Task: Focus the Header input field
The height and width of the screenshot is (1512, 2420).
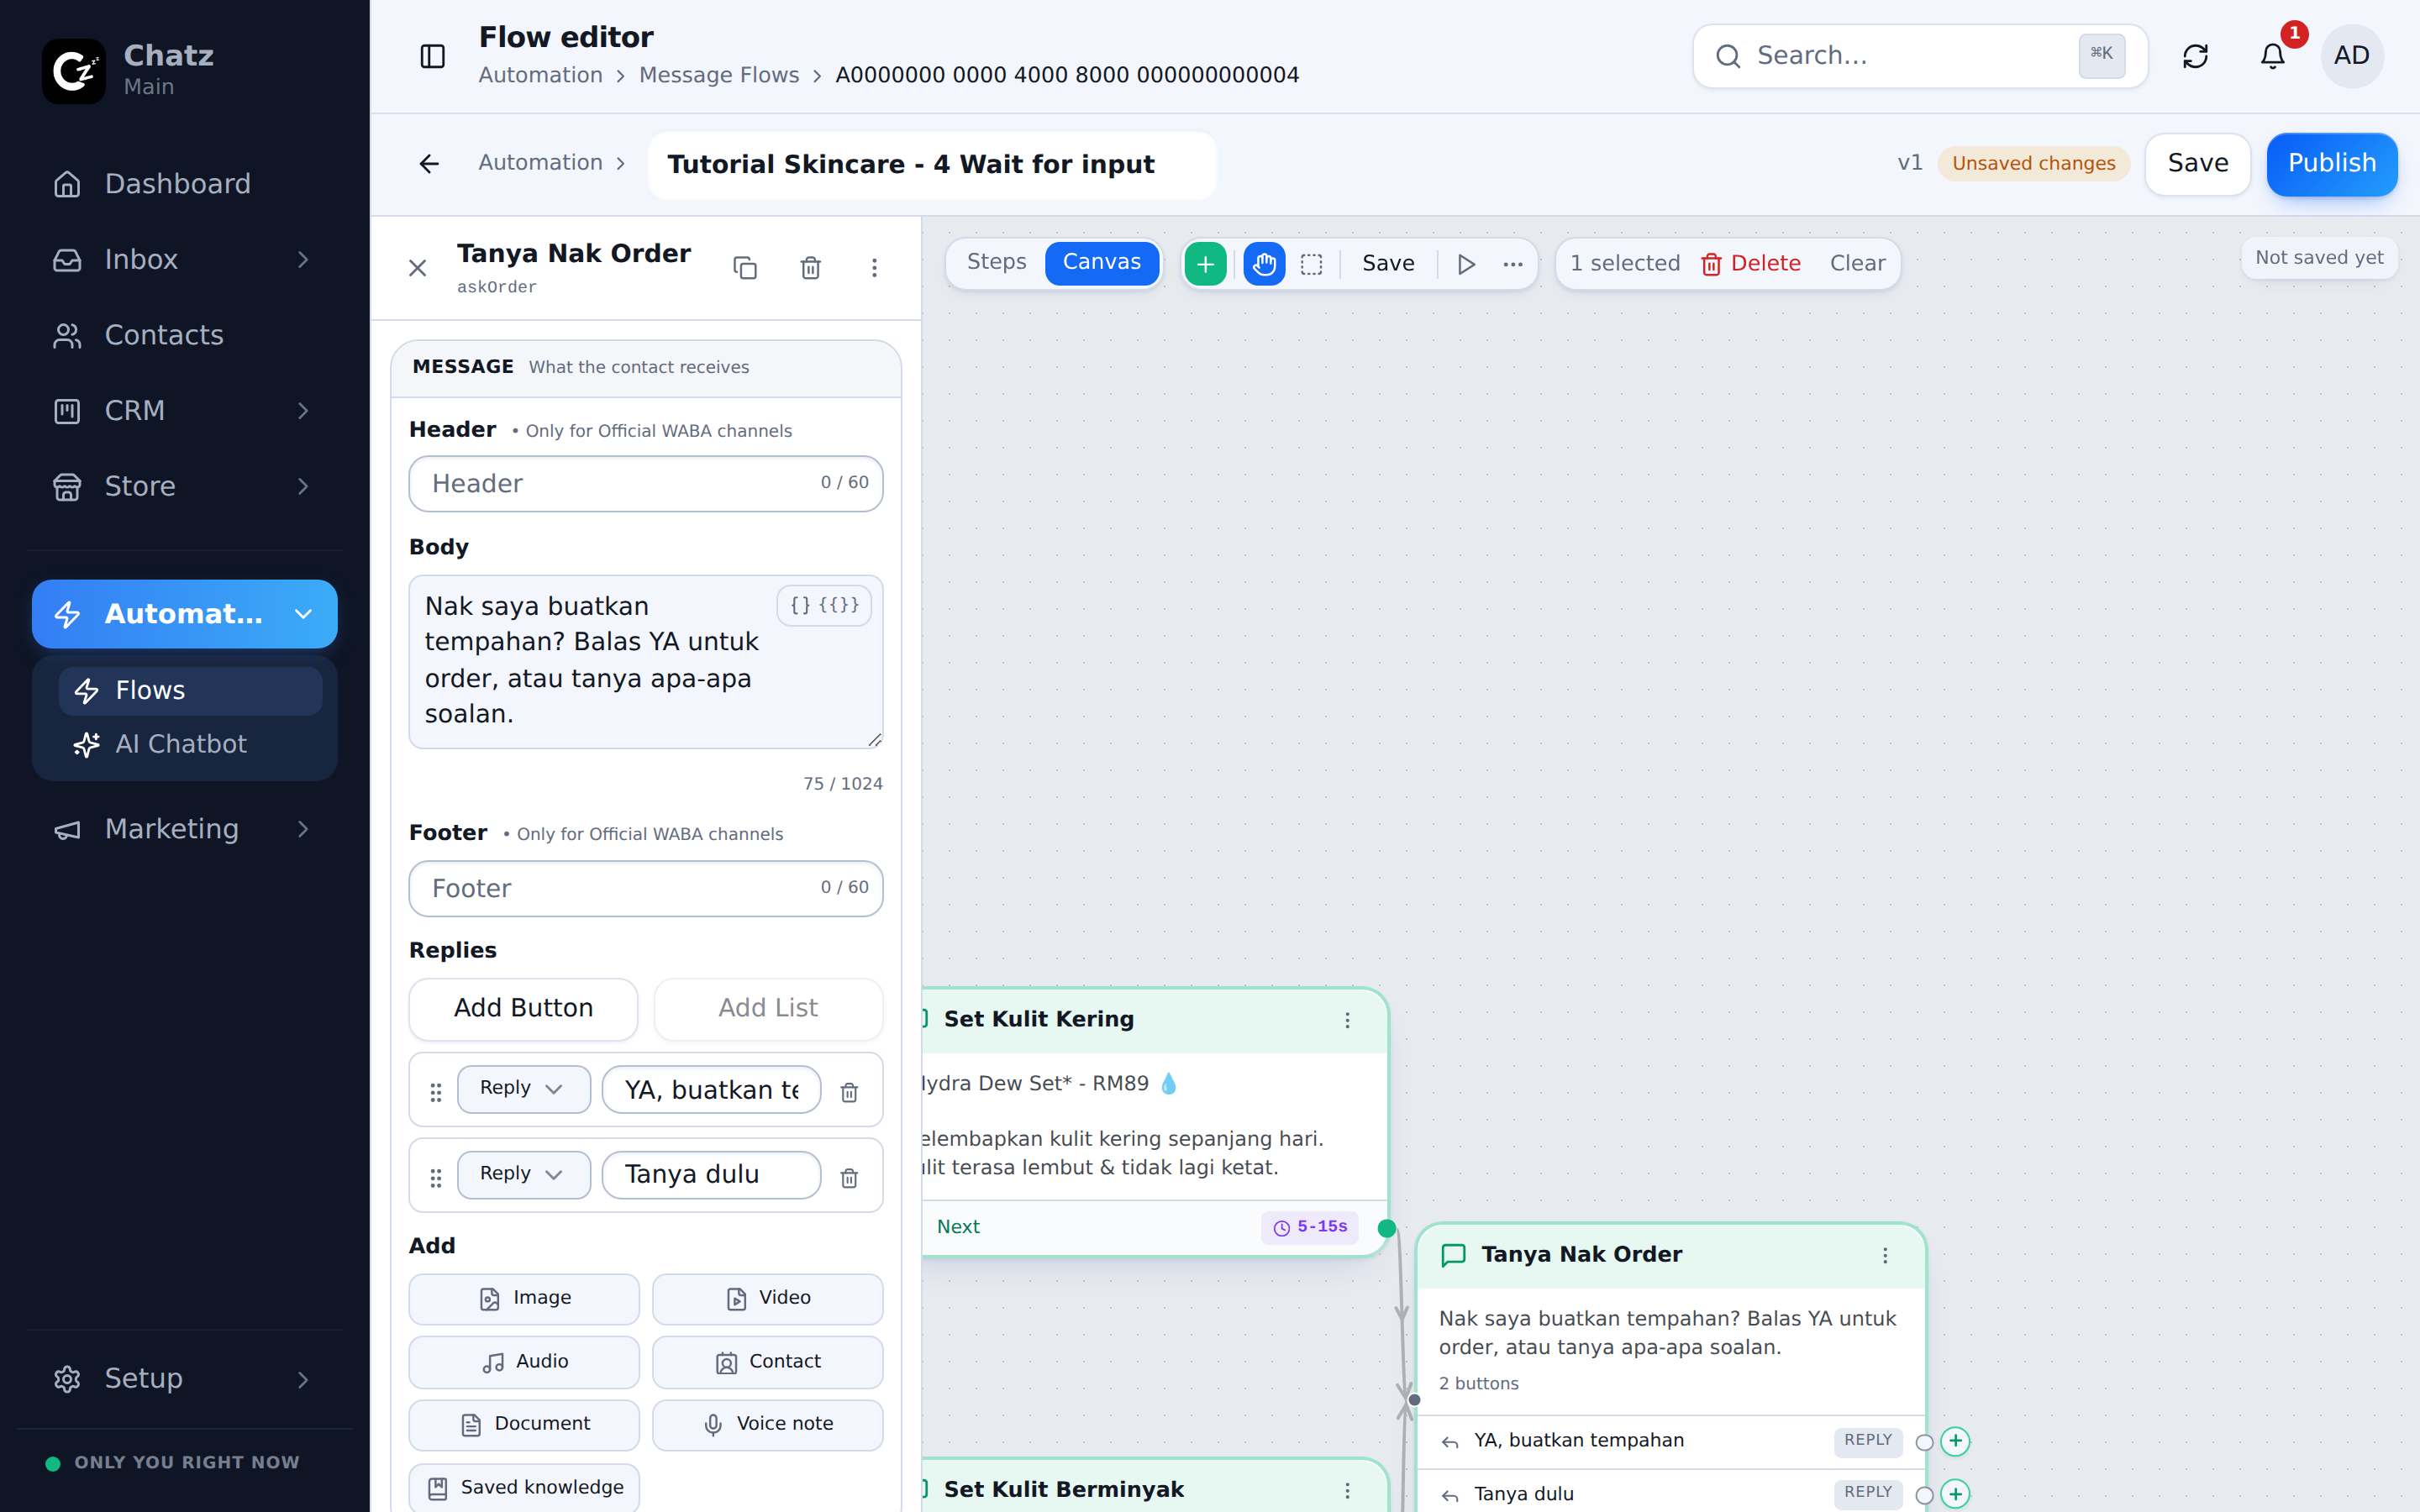Action: tap(646, 484)
